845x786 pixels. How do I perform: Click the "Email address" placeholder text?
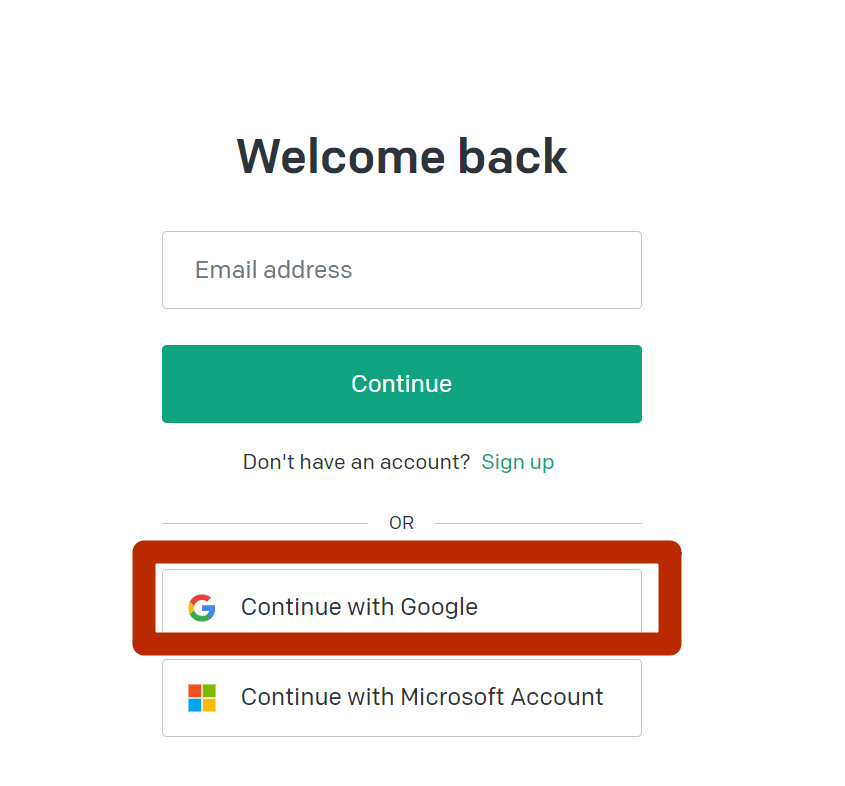click(274, 270)
